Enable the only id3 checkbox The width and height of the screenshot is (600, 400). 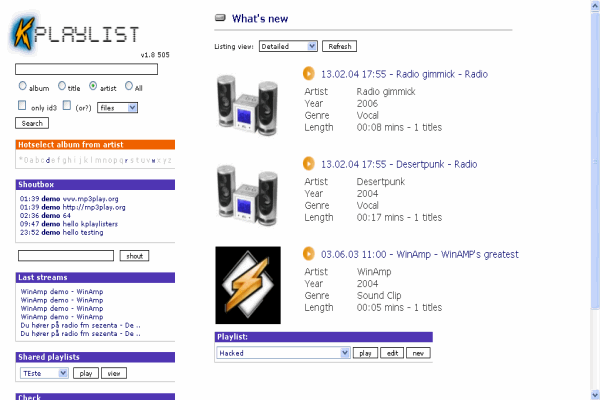(x=23, y=106)
